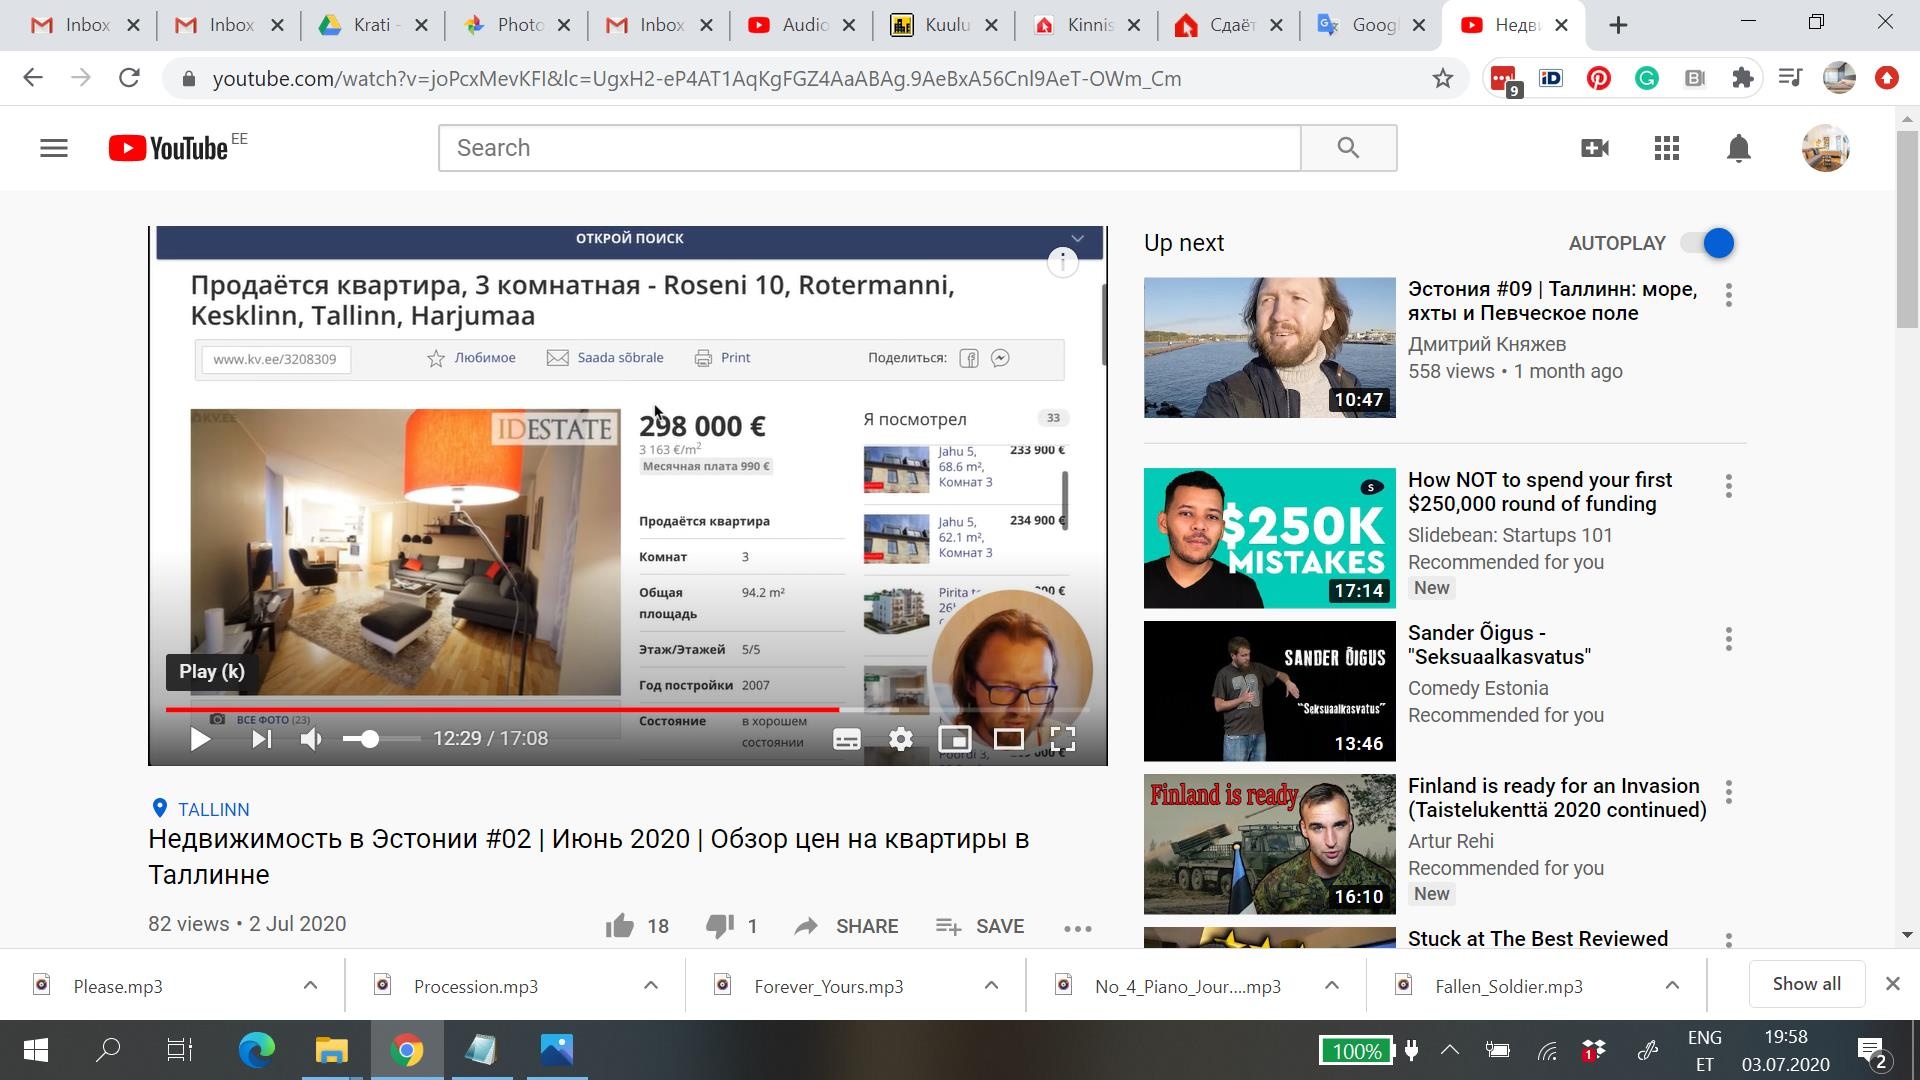Click the create video camera icon

pyautogui.click(x=1594, y=148)
